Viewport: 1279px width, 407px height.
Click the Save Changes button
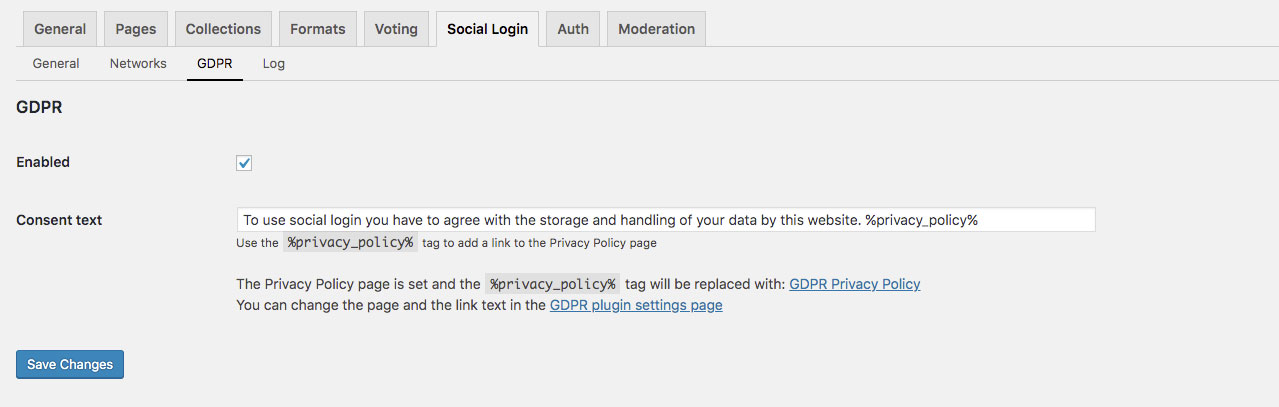[70, 364]
